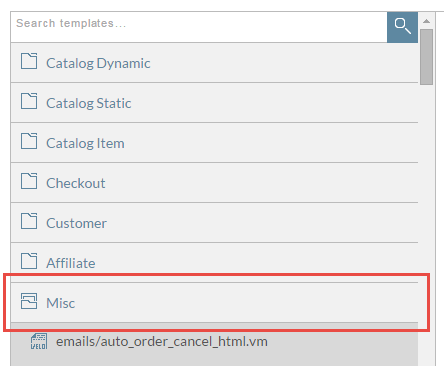Screen dimensions: 444x366
Task: Open the Catalog Static template group
Action: pos(89,103)
